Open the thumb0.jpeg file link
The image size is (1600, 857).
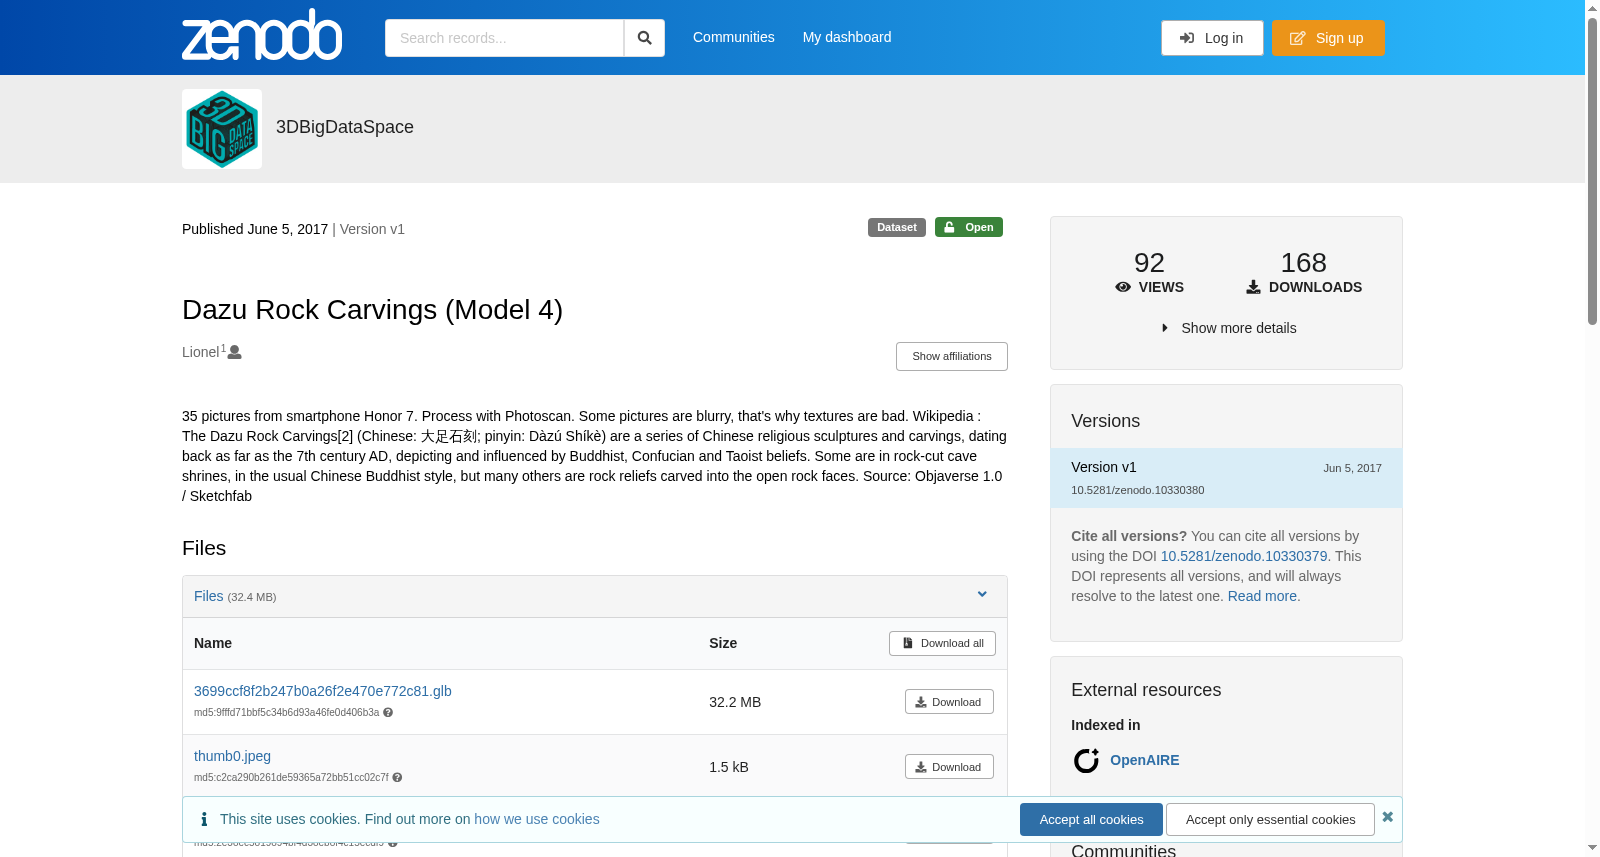pyautogui.click(x=232, y=756)
